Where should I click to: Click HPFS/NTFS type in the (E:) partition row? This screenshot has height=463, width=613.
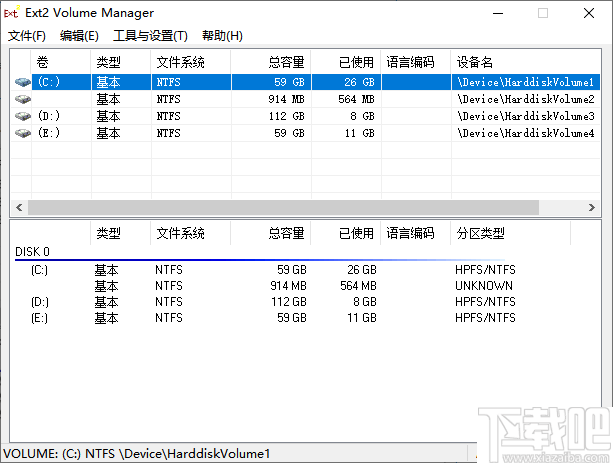click(485, 318)
